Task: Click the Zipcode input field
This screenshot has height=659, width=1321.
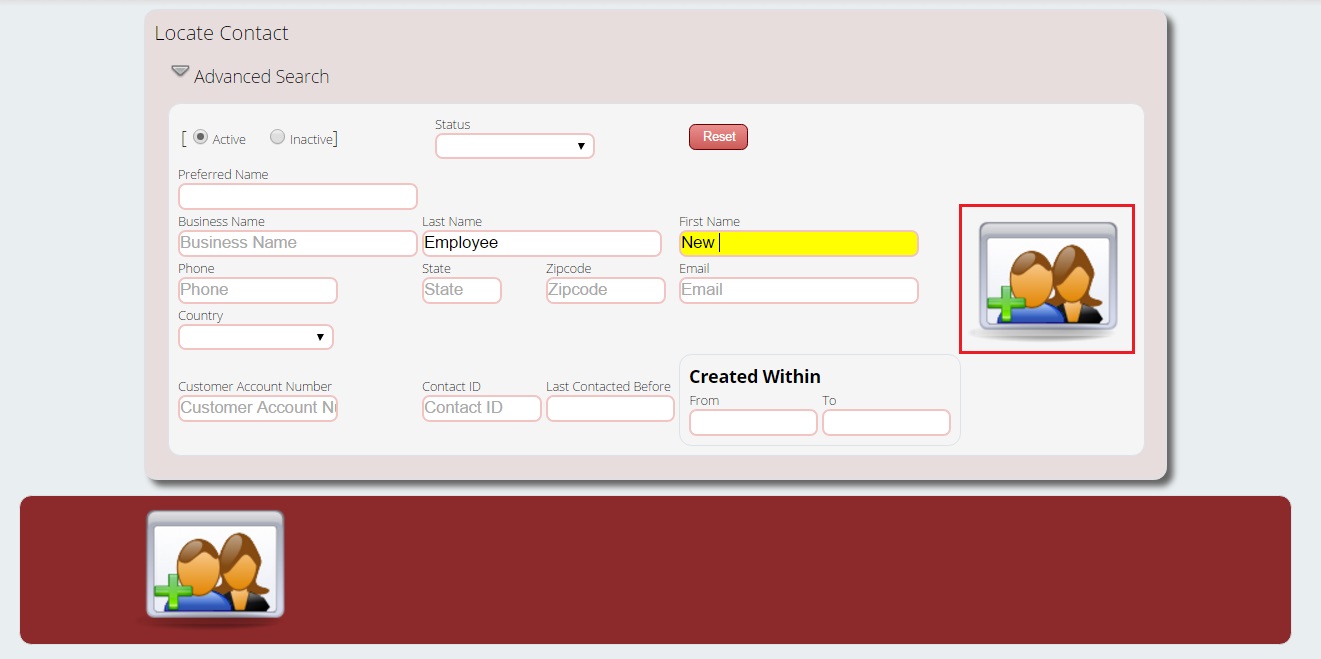Action: 605,290
